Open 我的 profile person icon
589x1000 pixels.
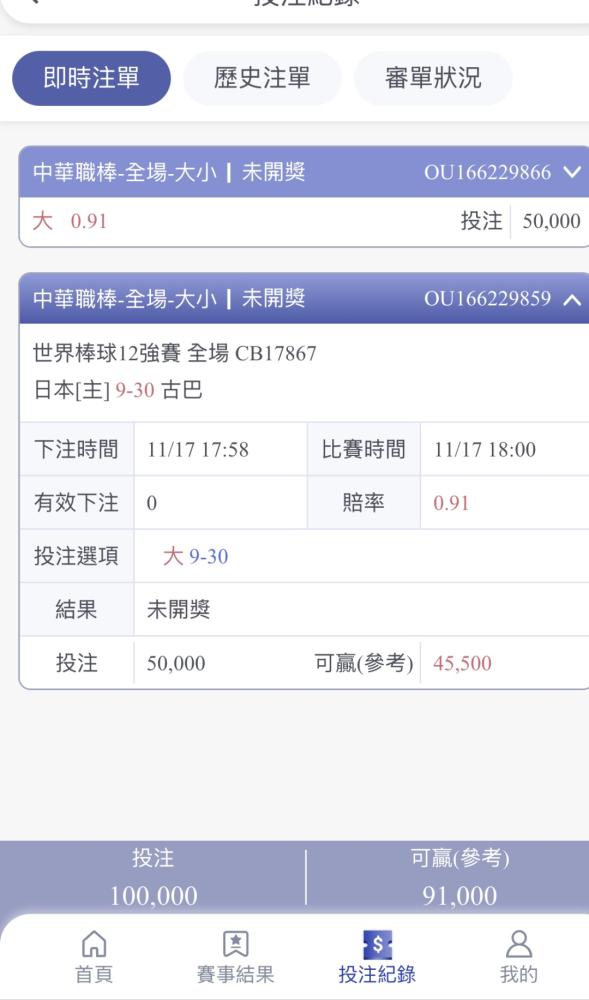(x=518, y=943)
